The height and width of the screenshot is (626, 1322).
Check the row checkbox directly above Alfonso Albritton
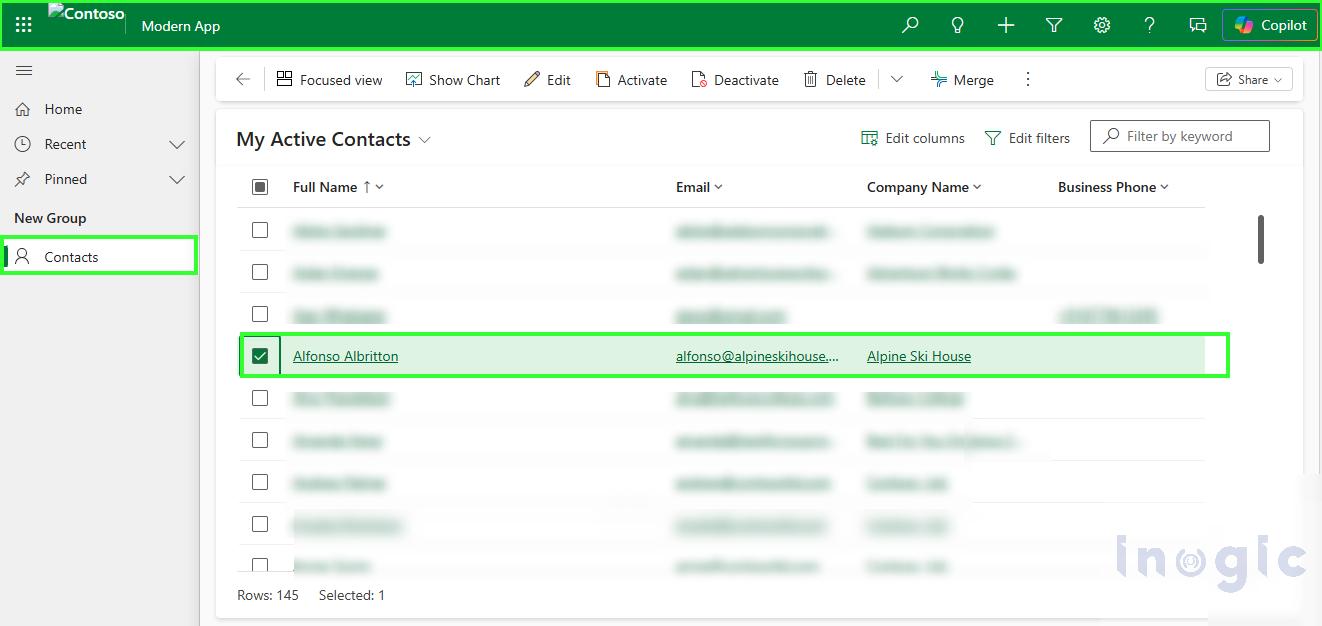260,314
